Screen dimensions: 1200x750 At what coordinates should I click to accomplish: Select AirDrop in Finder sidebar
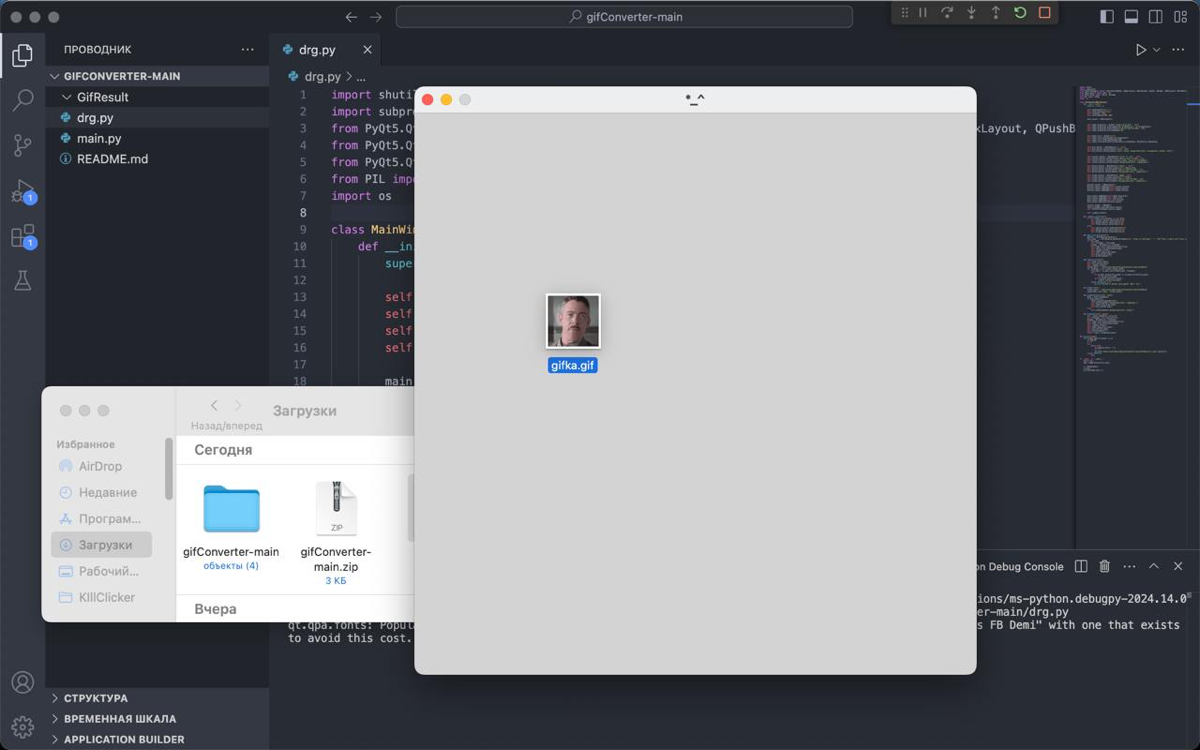pyautogui.click(x=100, y=466)
